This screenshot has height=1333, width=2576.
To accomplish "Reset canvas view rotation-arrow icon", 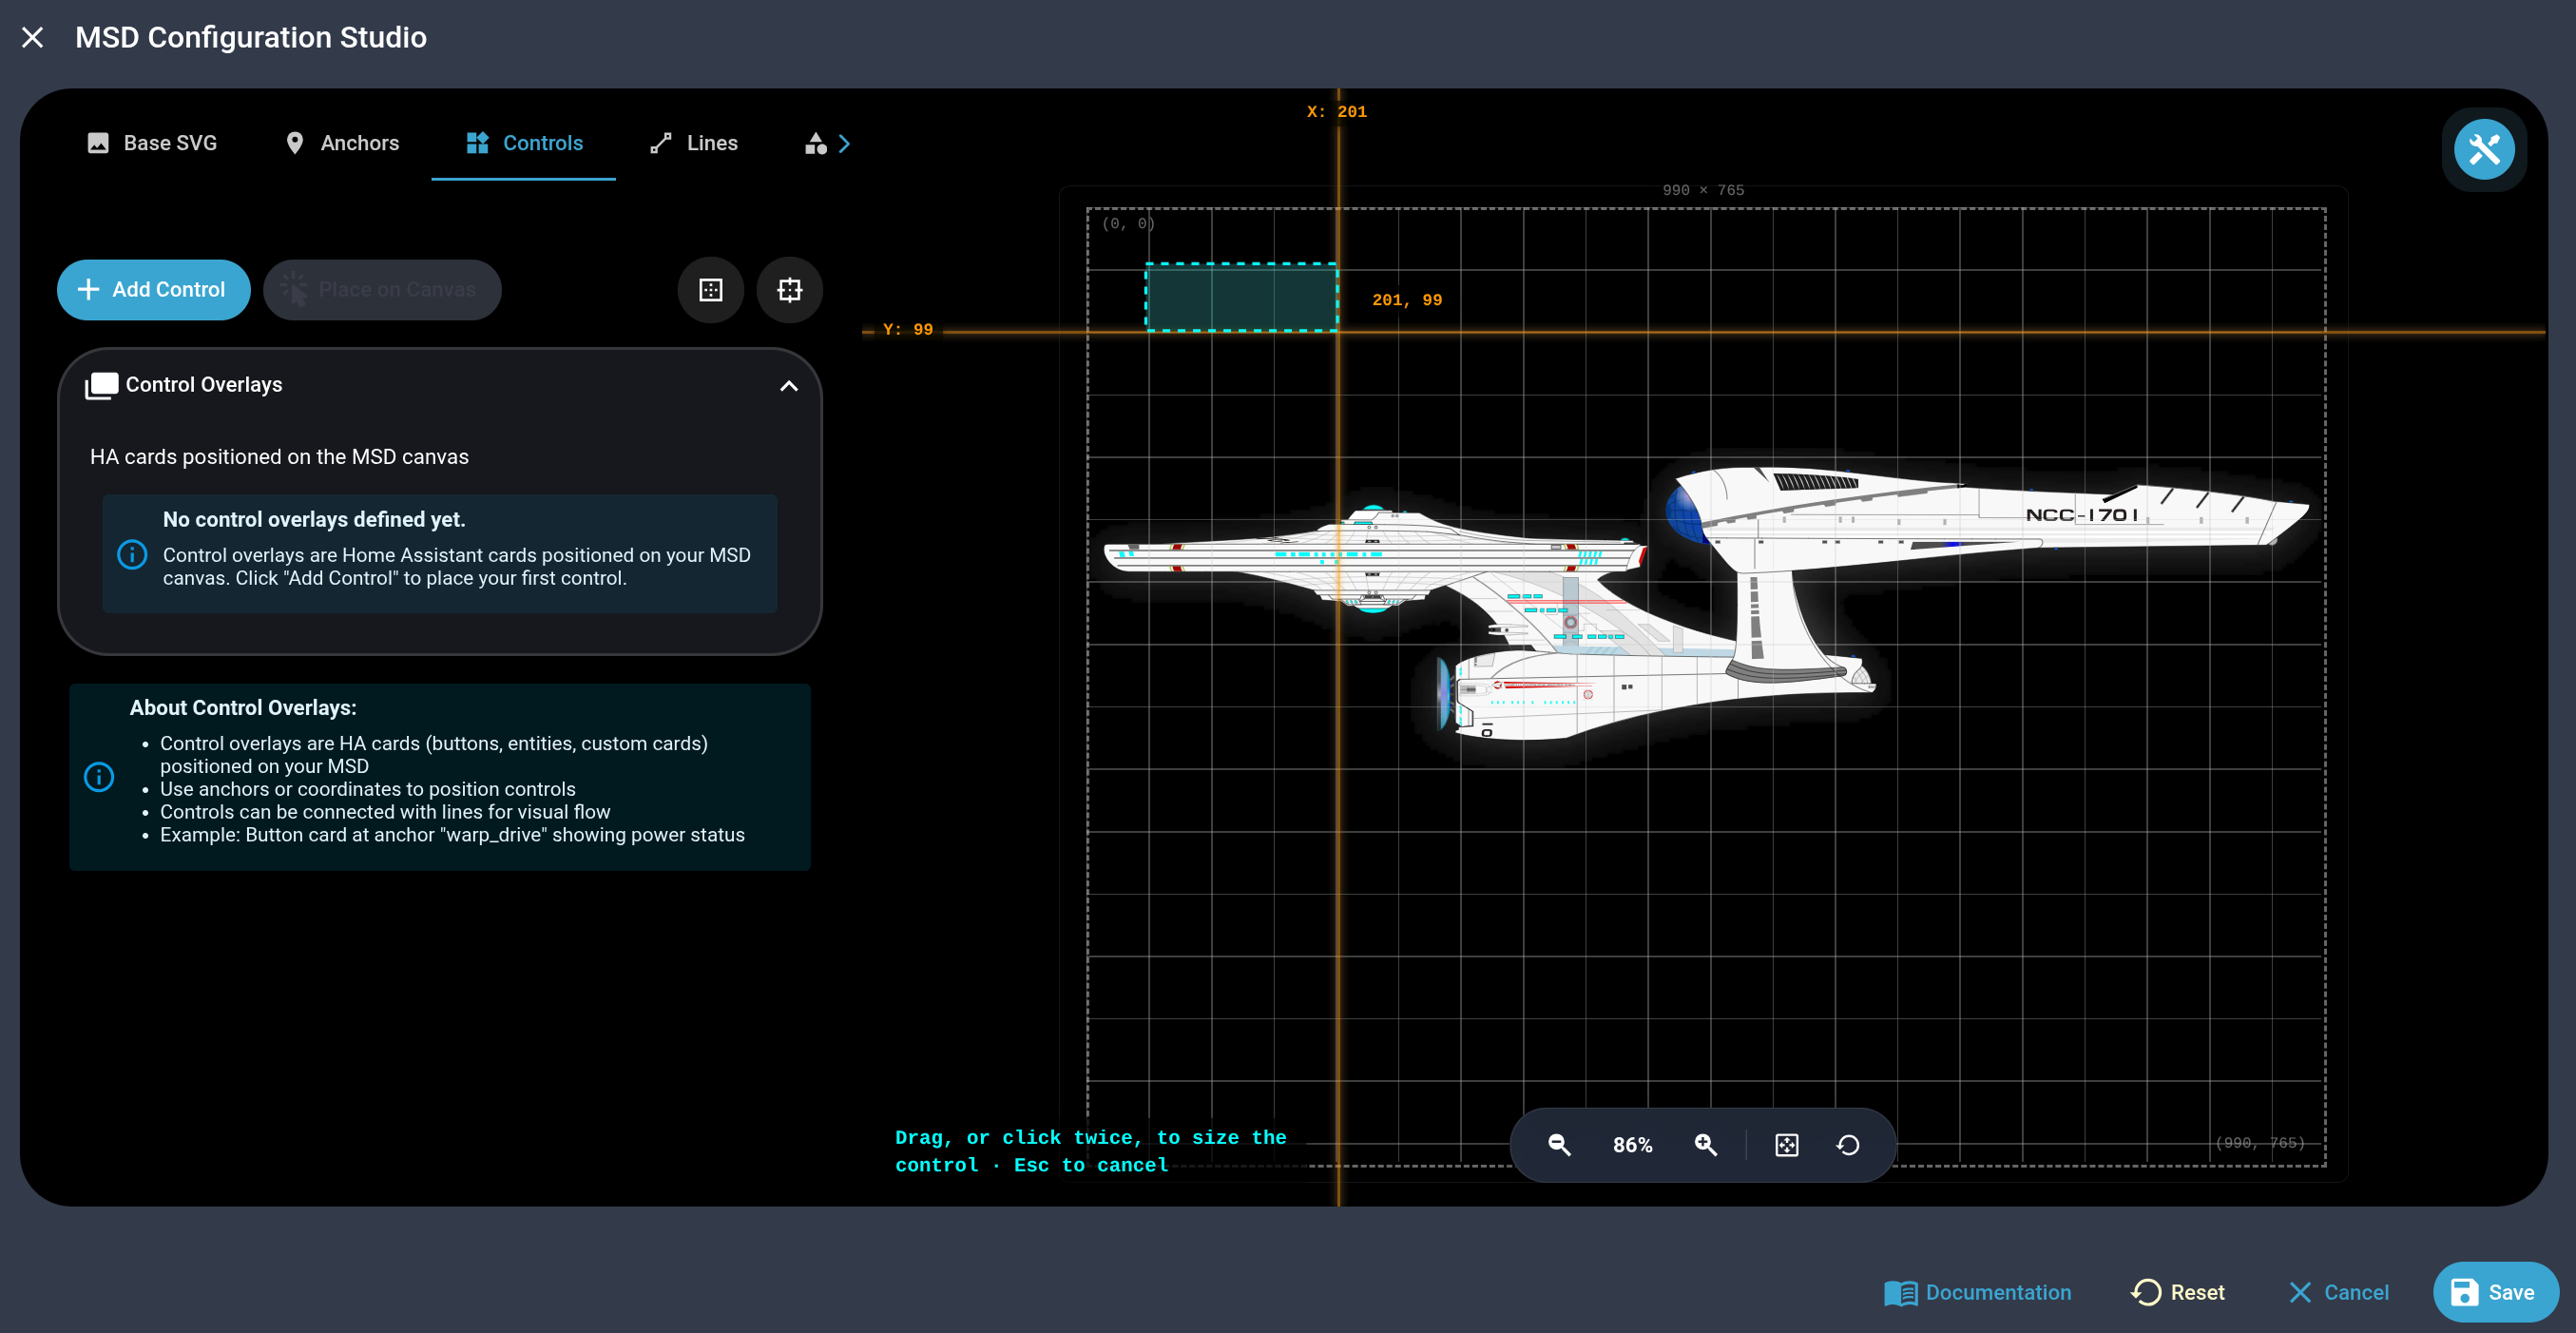I will (x=1848, y=1145).
